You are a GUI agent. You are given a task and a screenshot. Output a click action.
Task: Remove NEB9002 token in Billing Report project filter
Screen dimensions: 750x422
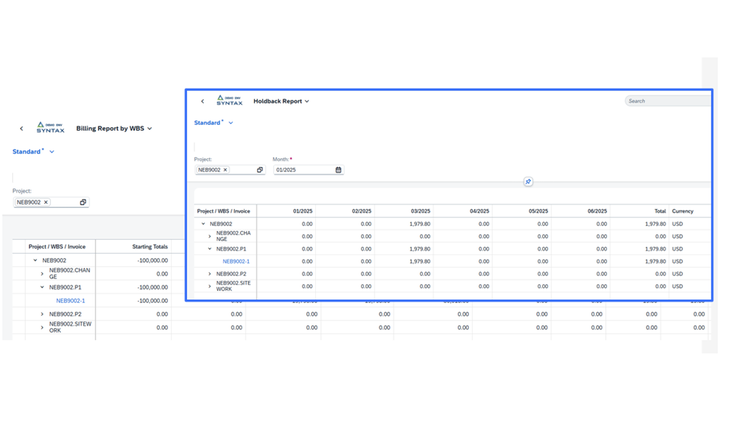pos(46,202)
